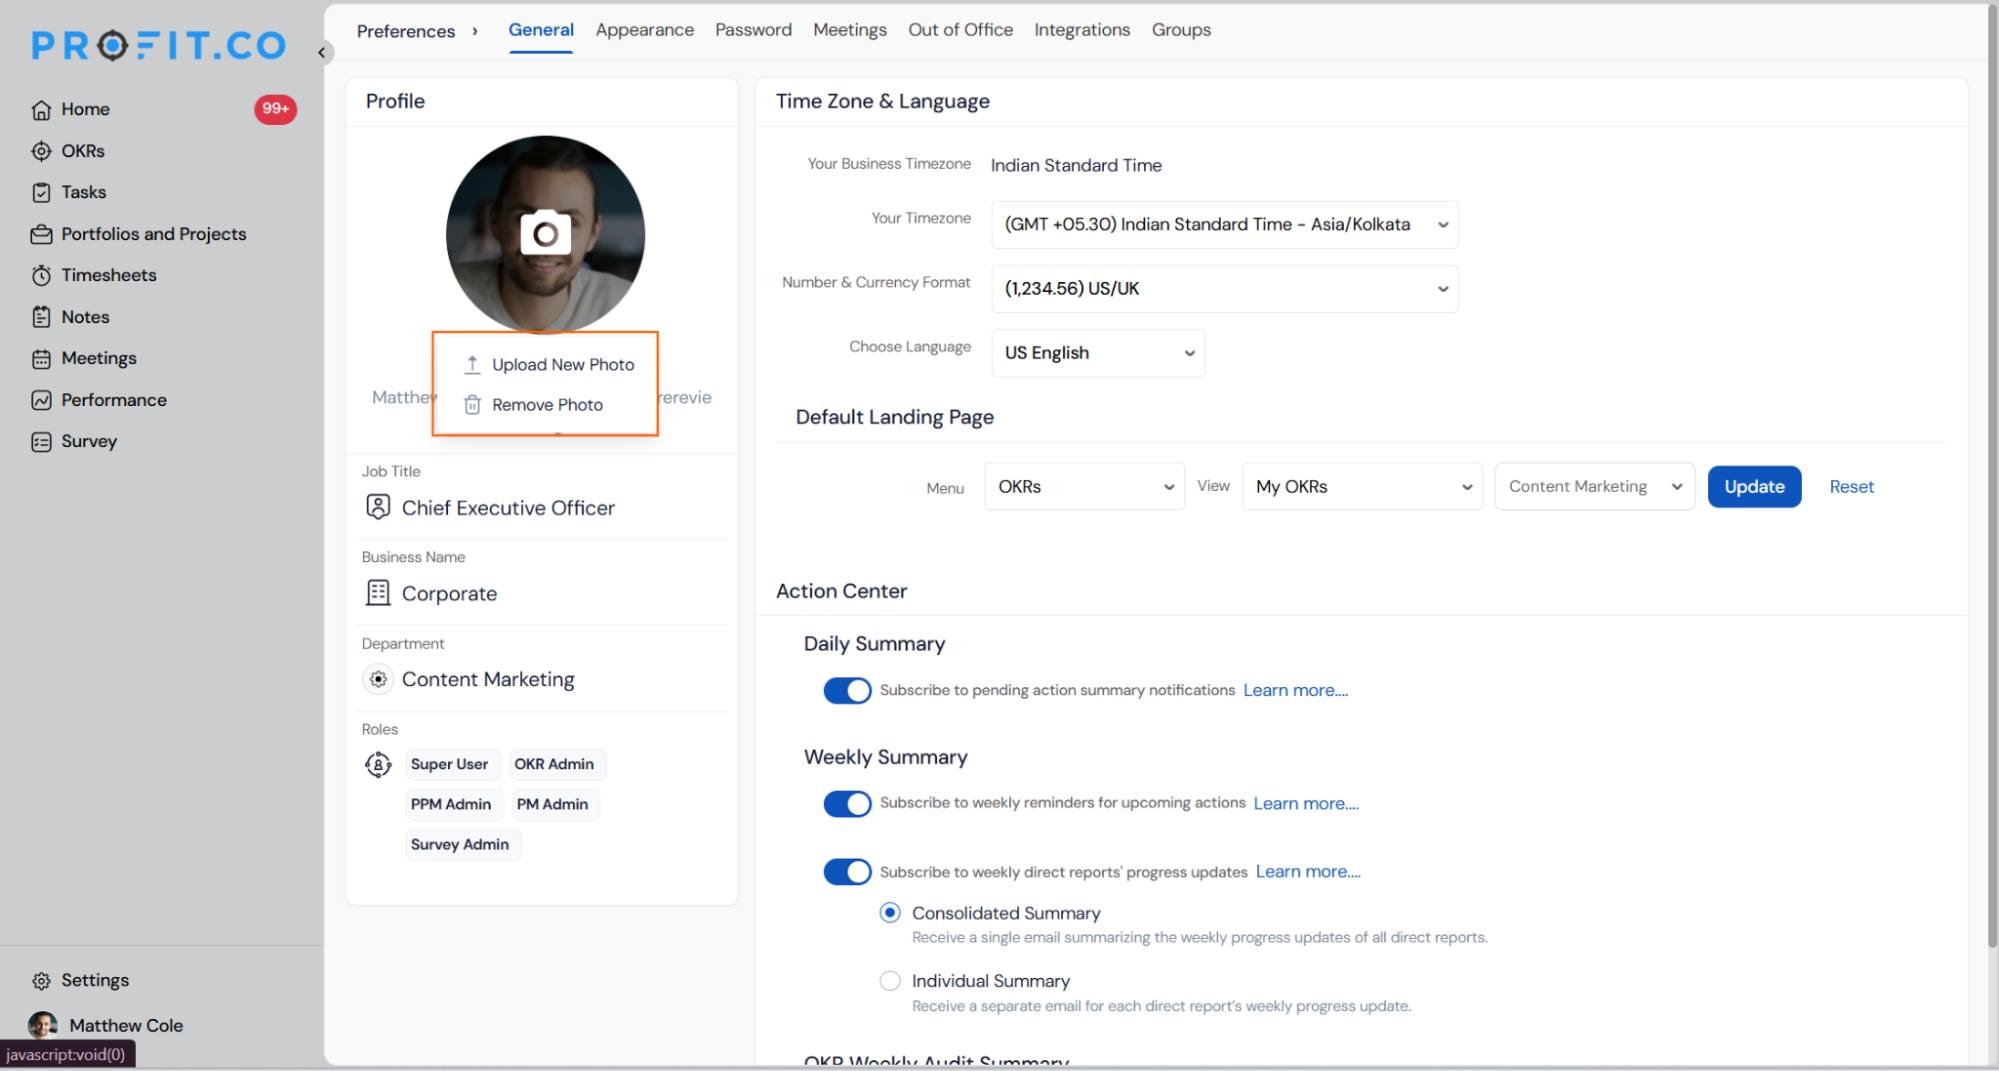Open the Your Timezone dropdown

[x=1225, y=225]
